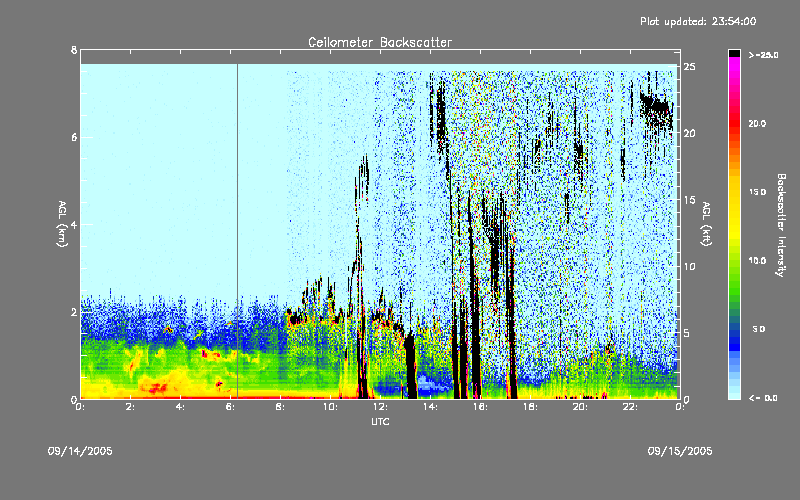Click the '22:' UTC time tick
The height and width of the screenshot is (500, 800).
pyautogui.click(x=630, y=407)
